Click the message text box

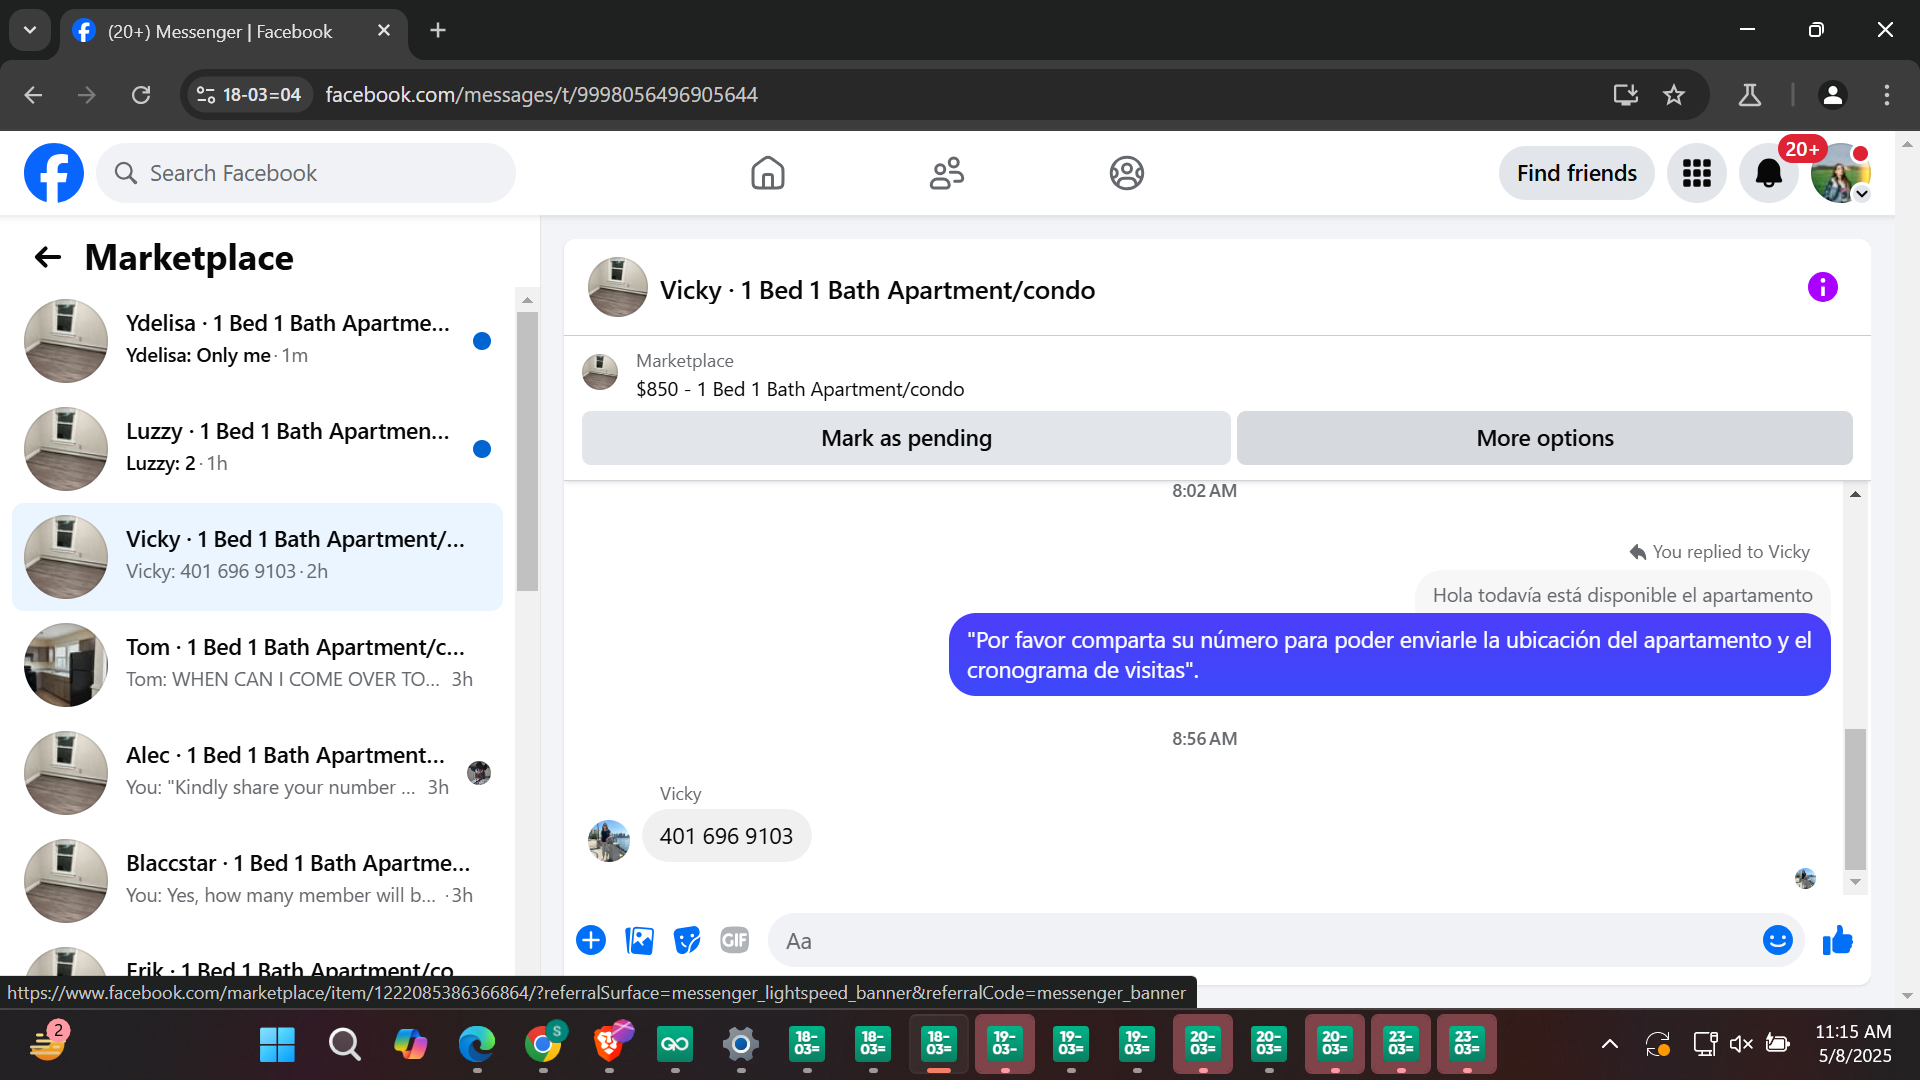tap(1265, 941)
